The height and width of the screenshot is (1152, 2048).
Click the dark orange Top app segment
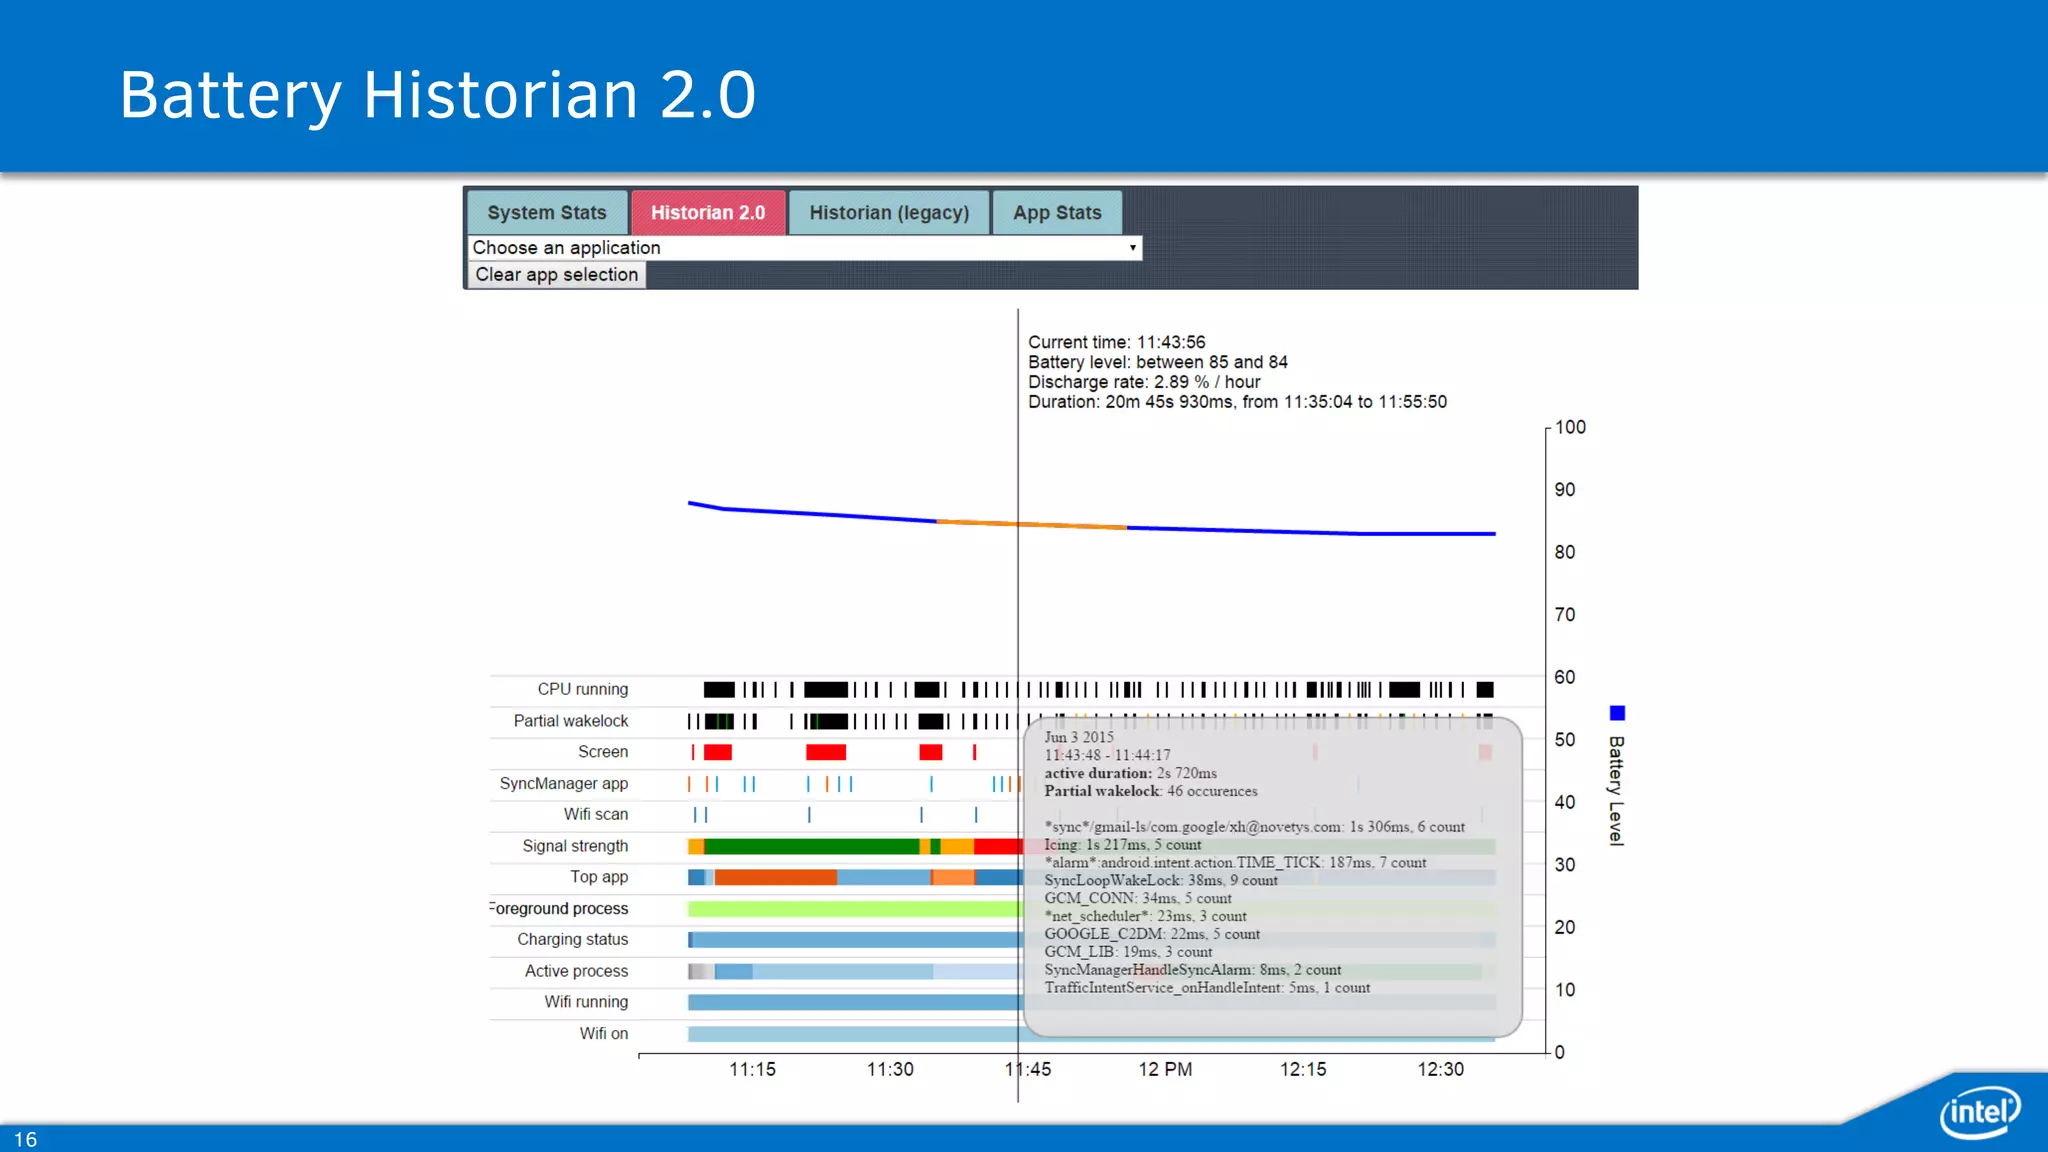pos(775,878)
